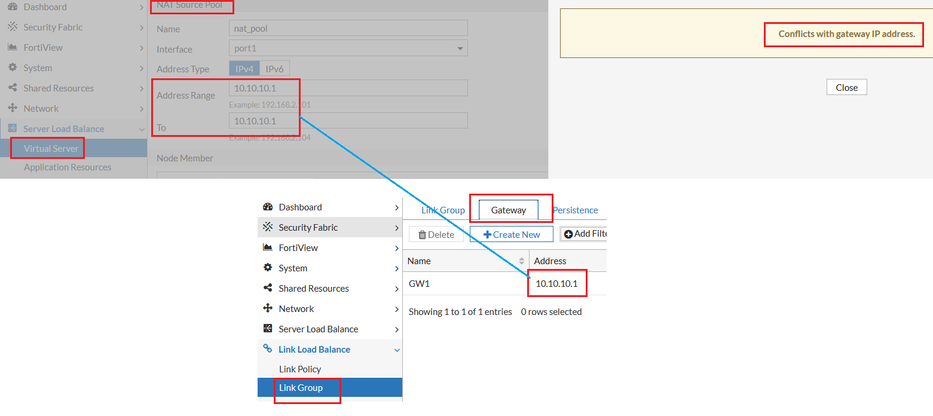The height and width of the screenshot is (416, 933).
Task: Click the Link Load Balance chain icon
Action: click(268, 349)
